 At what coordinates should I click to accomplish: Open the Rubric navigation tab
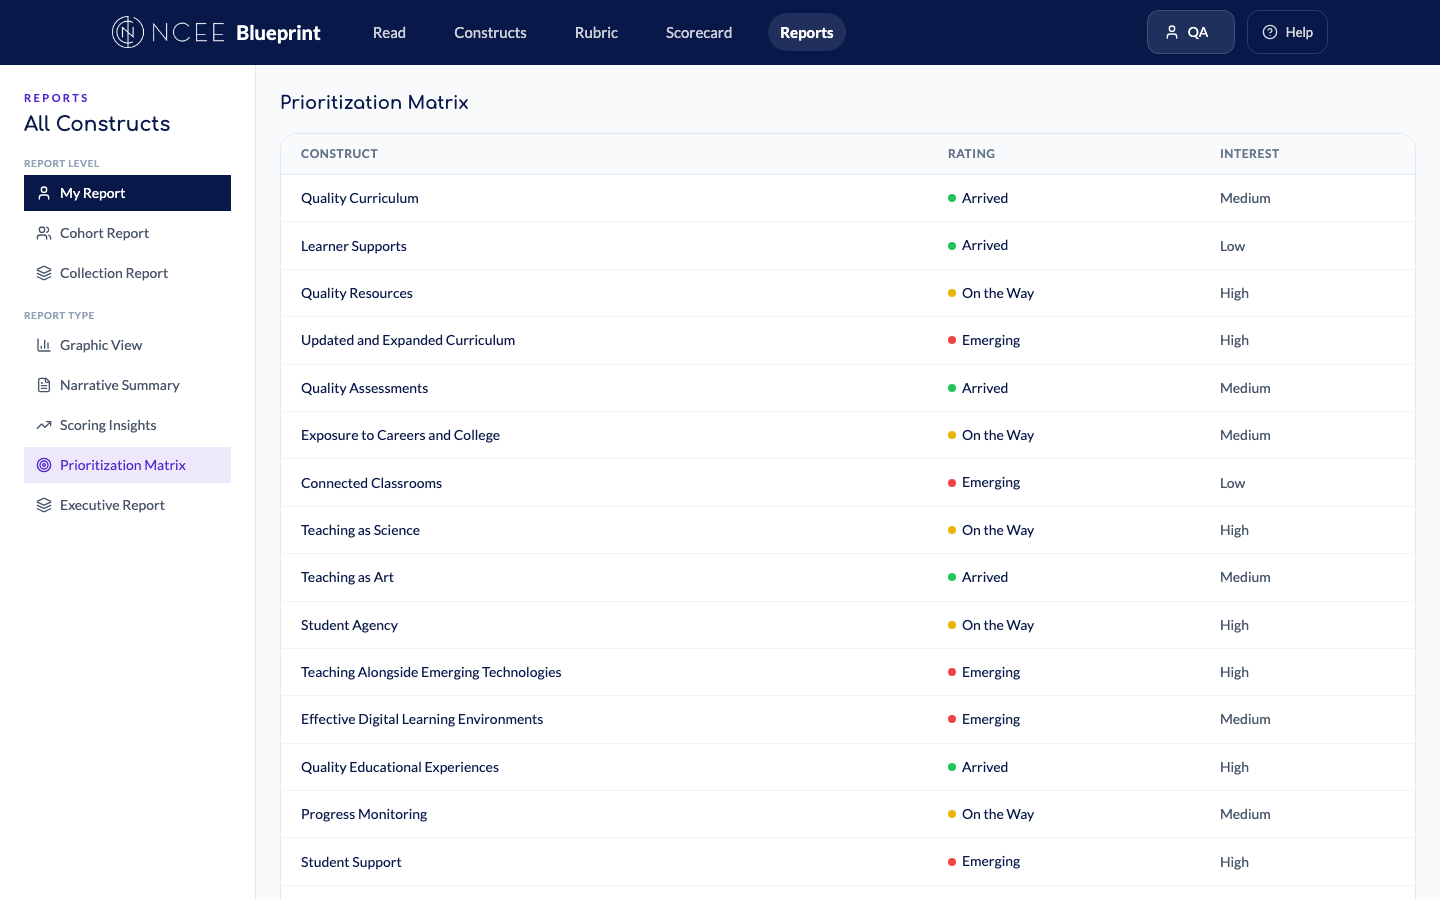click(x=596, y=32)
